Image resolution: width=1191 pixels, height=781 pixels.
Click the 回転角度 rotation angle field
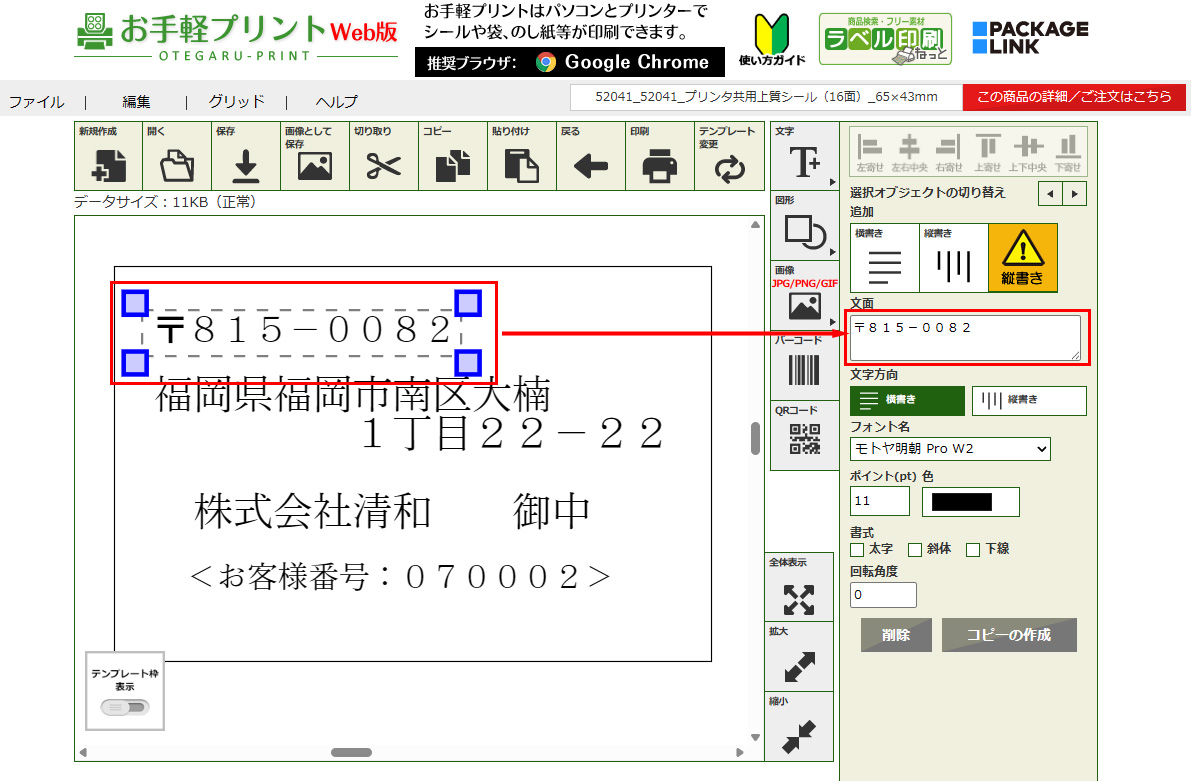click(x=883, y=595)
